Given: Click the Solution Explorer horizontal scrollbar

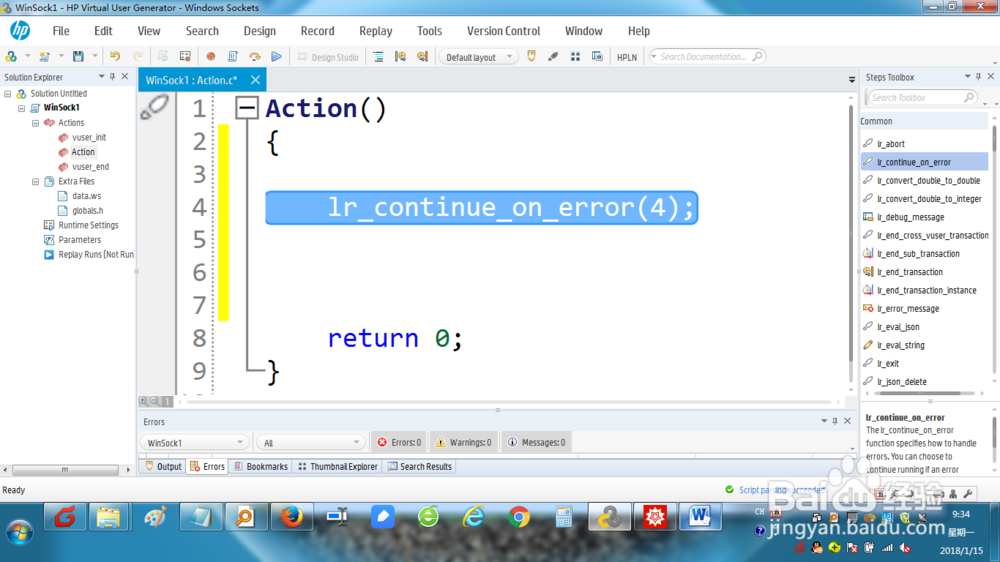Looking at the screenshot, I should pyautogui.click(x=64, y=470).
